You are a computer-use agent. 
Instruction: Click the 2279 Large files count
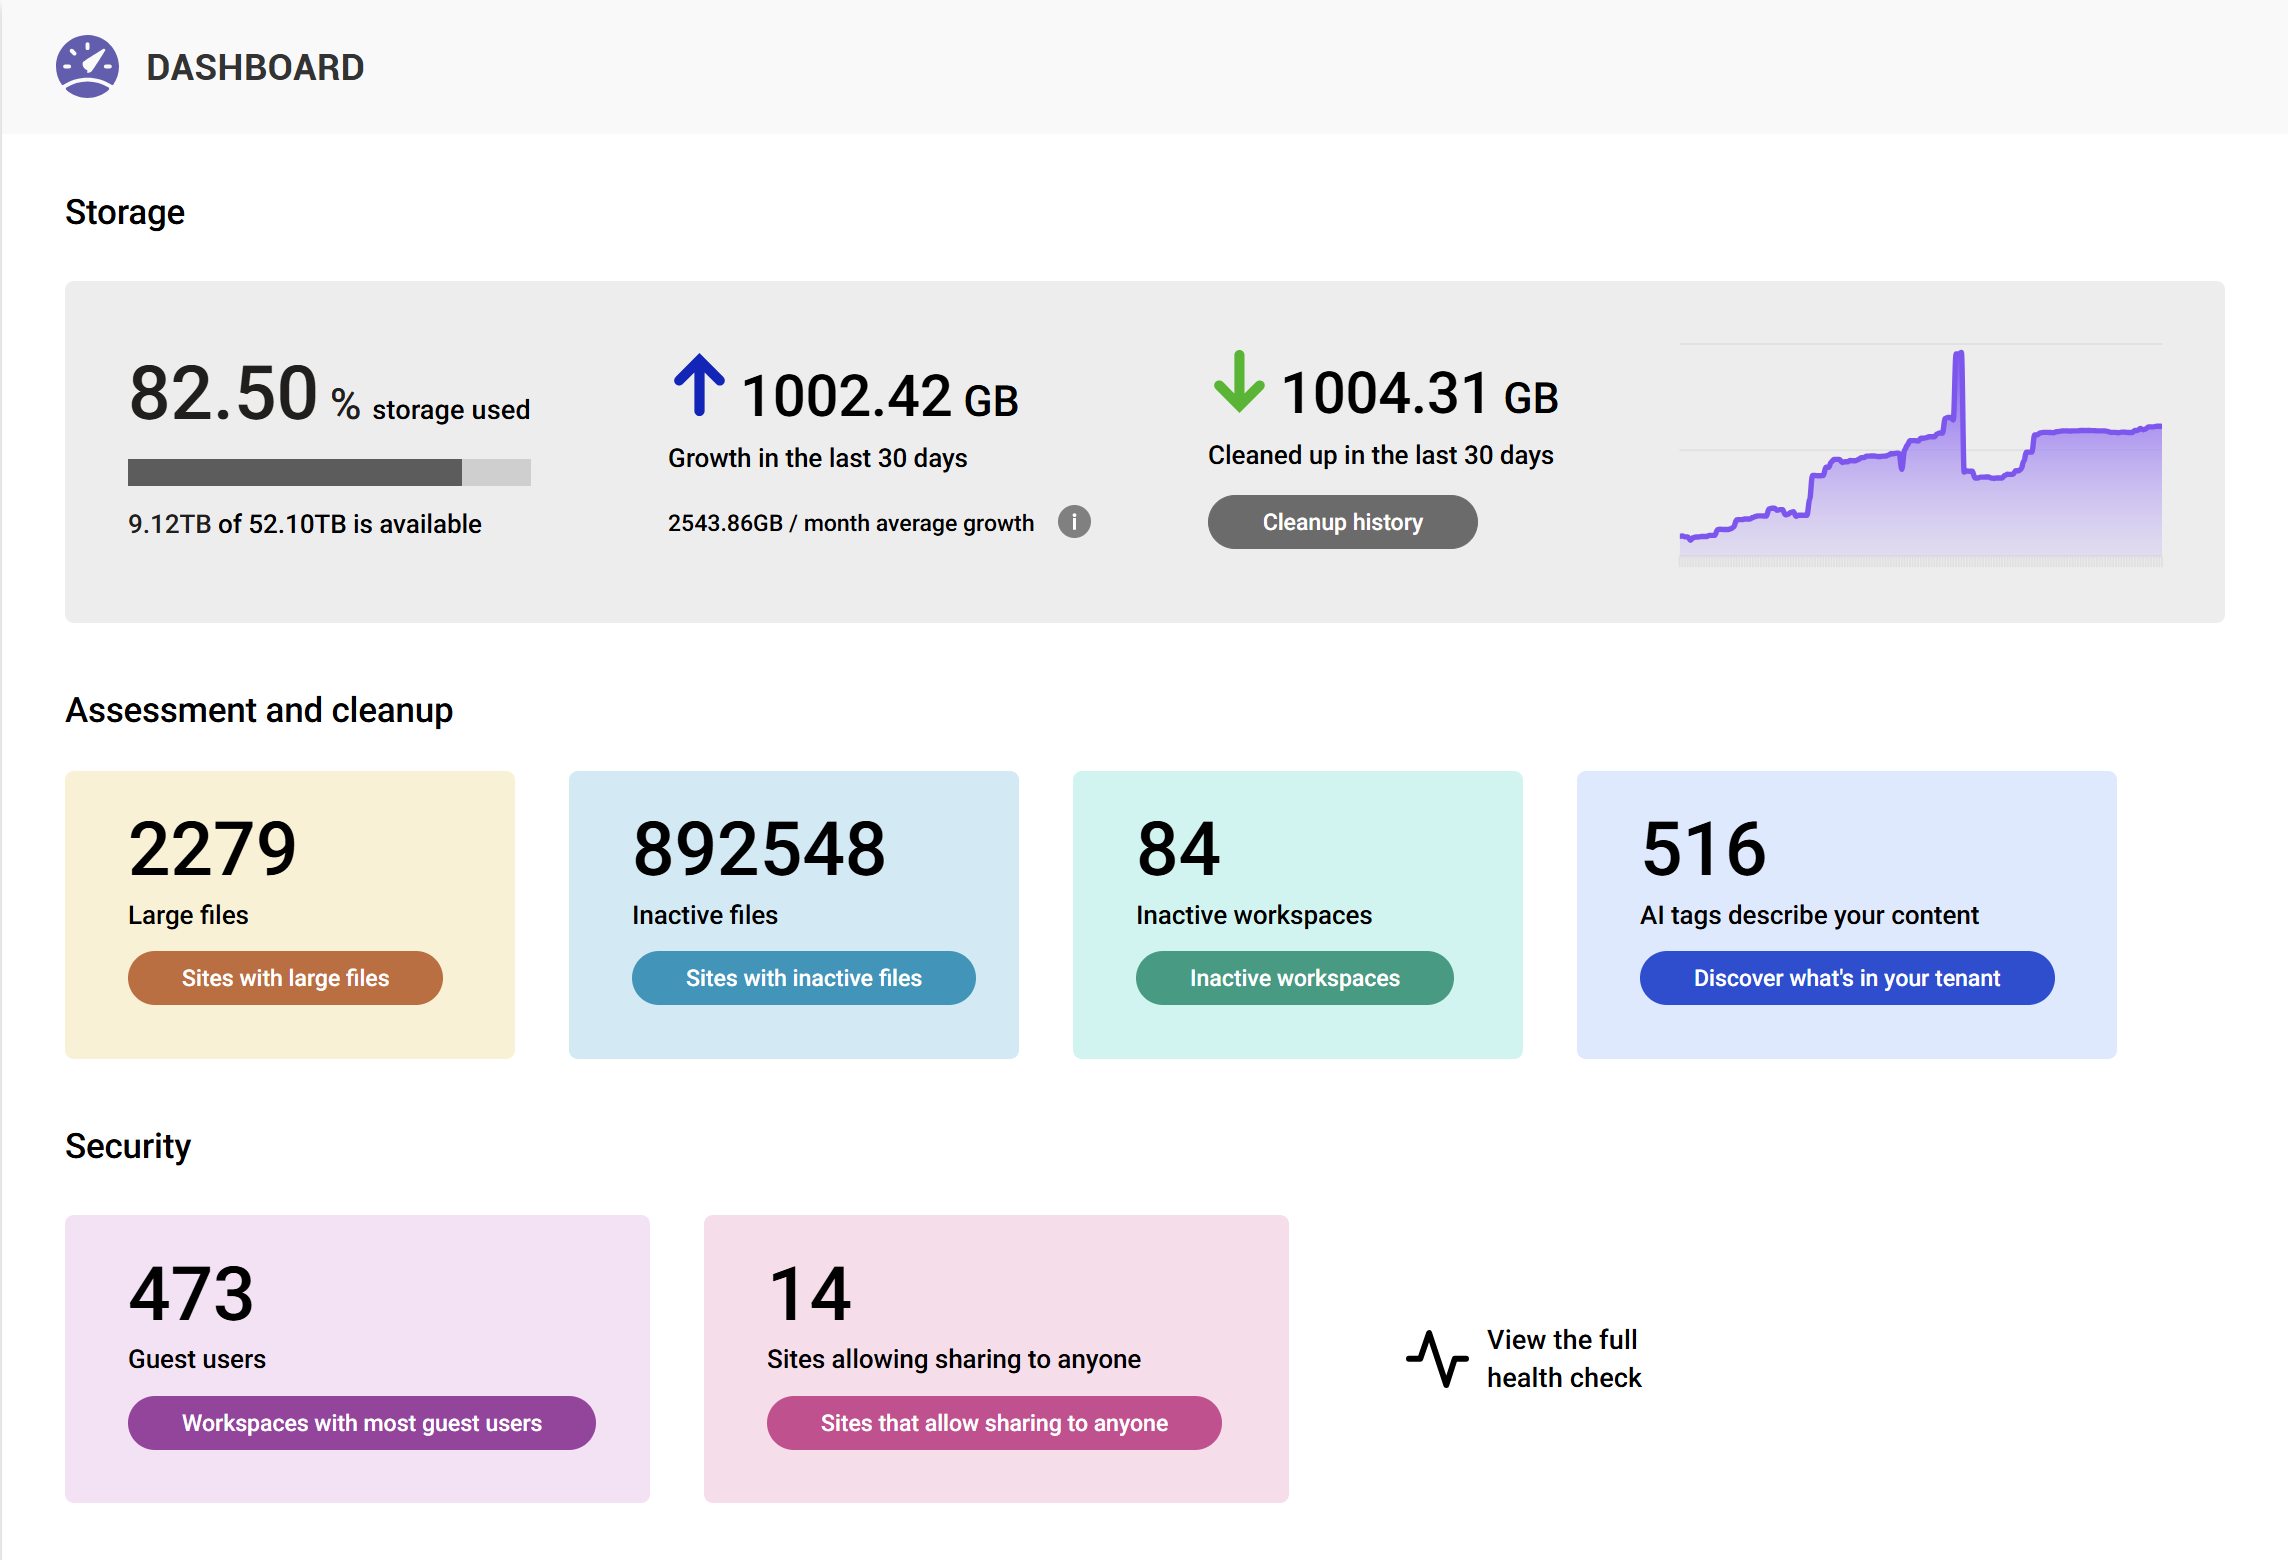[212, 848]
